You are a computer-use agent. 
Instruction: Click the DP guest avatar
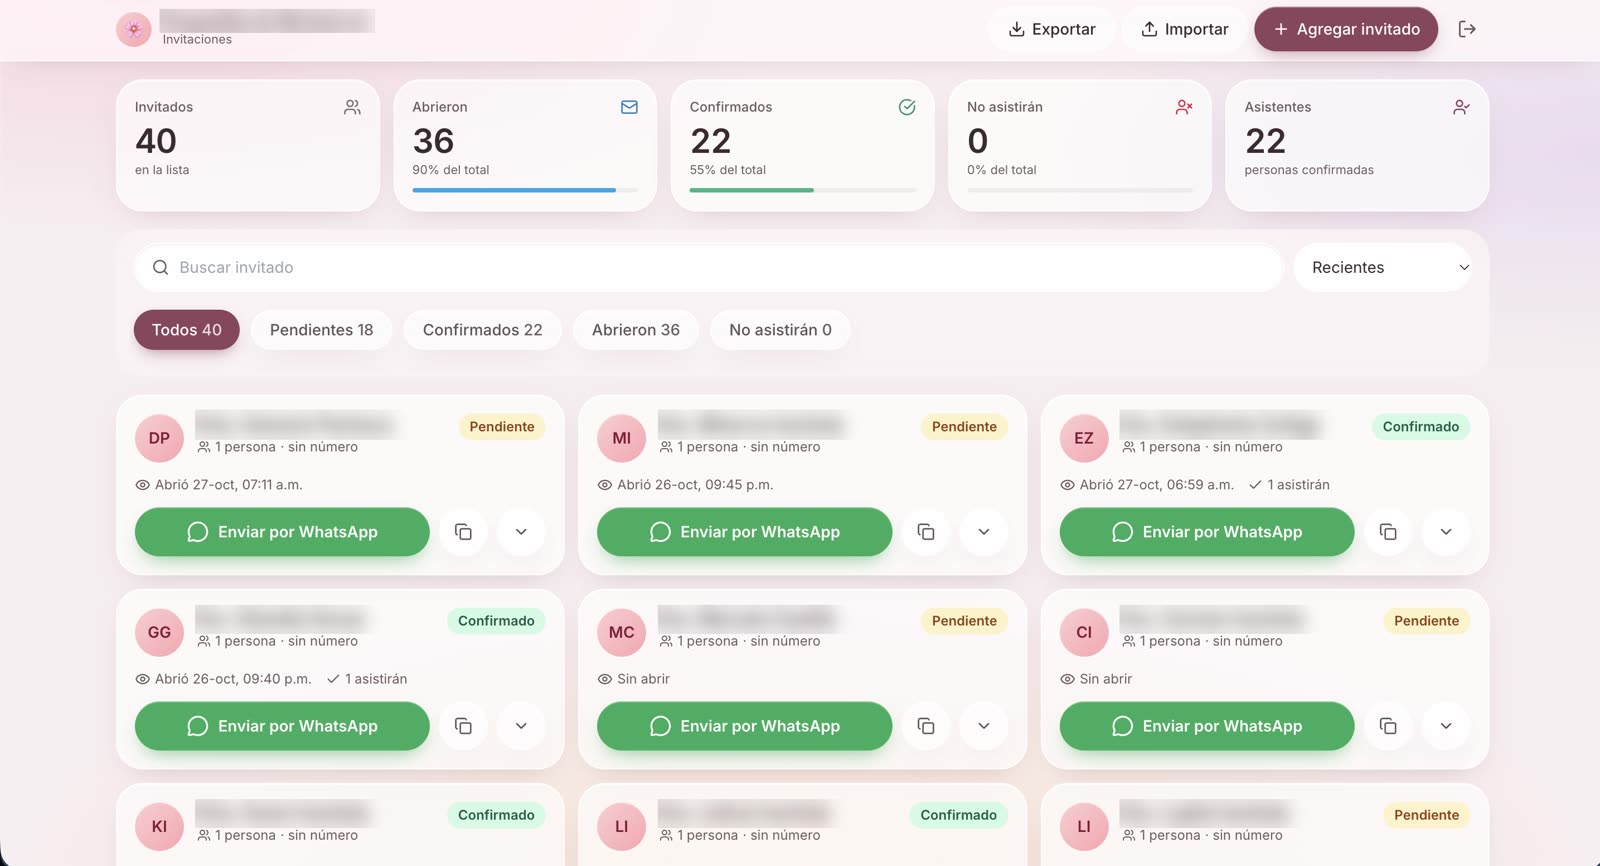pyautogui.click(x=159, y=438)
